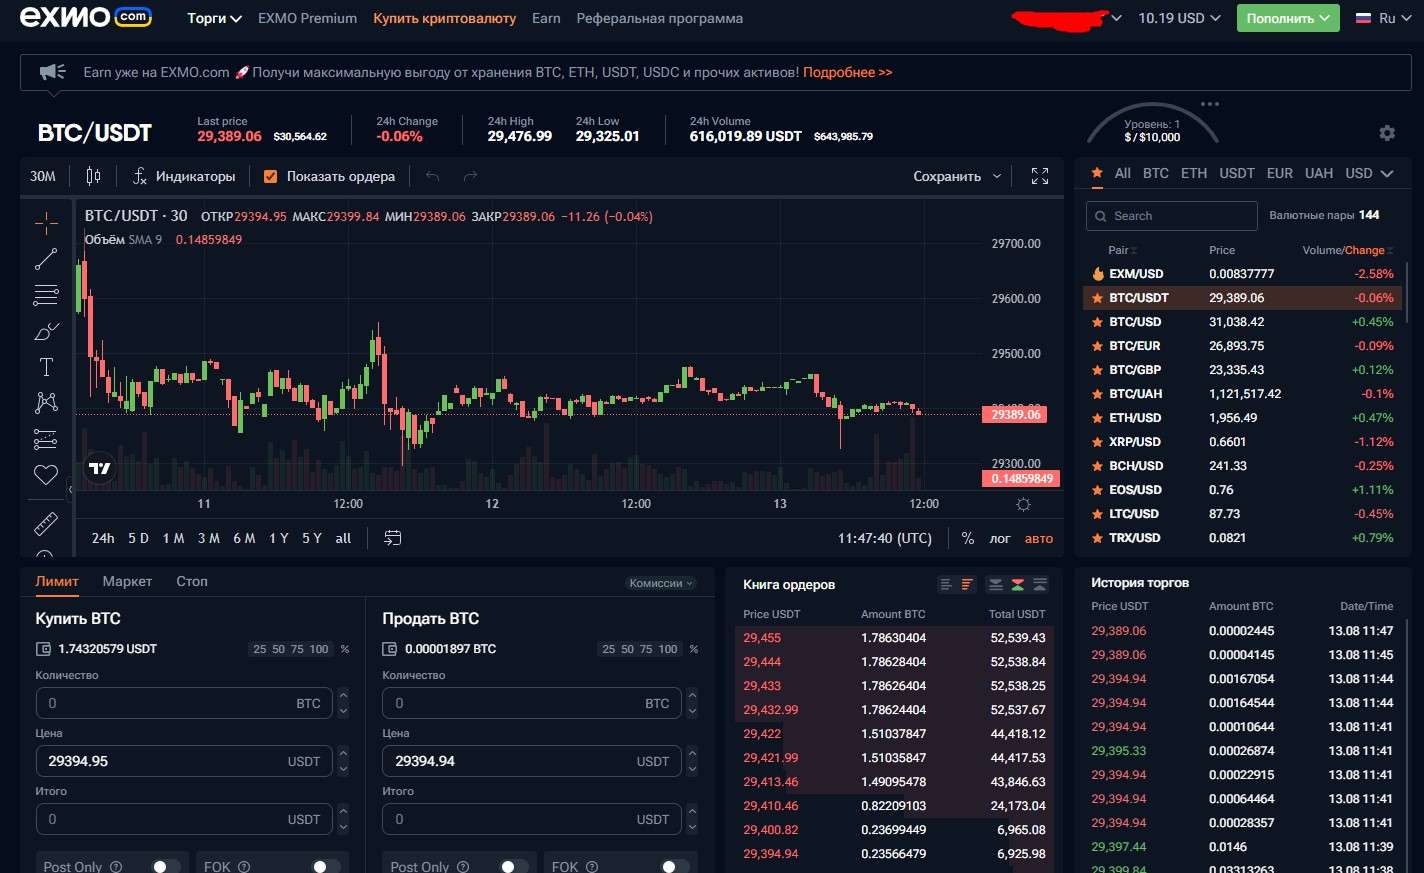Filter pairs by USDT tab
1424x873 pixels.
point(1236,173)
